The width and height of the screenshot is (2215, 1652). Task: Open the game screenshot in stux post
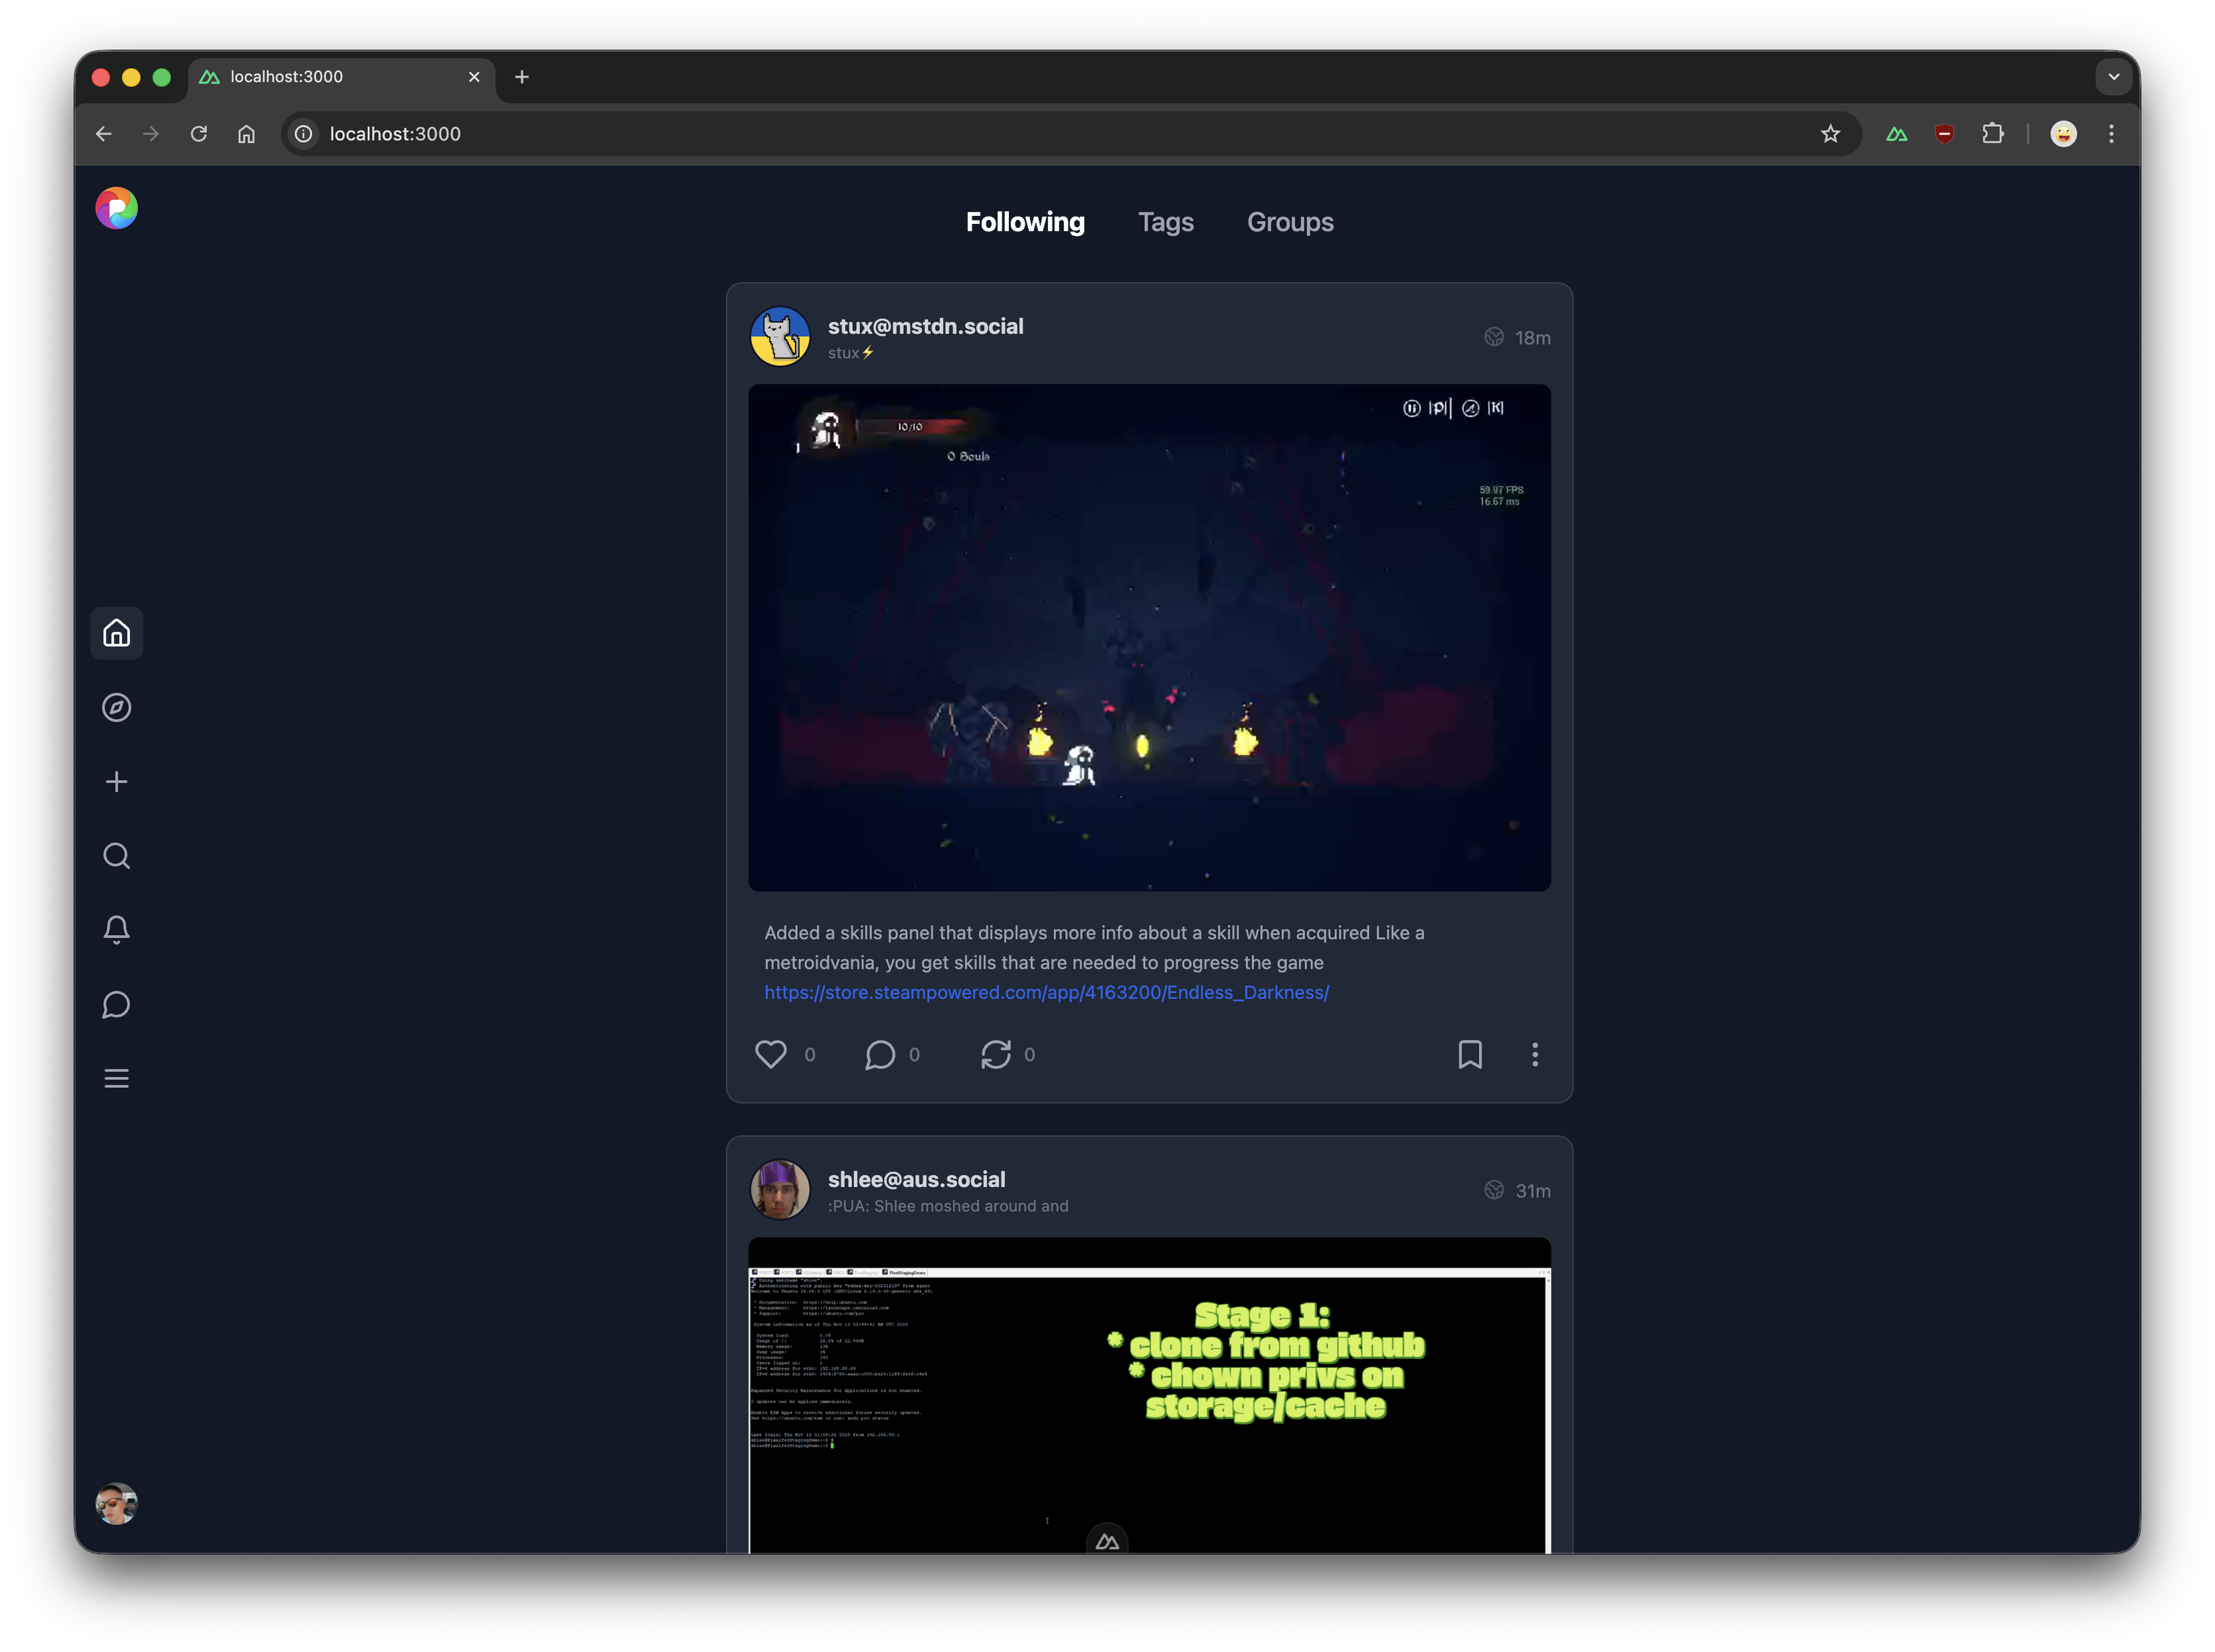[1149, 638]
